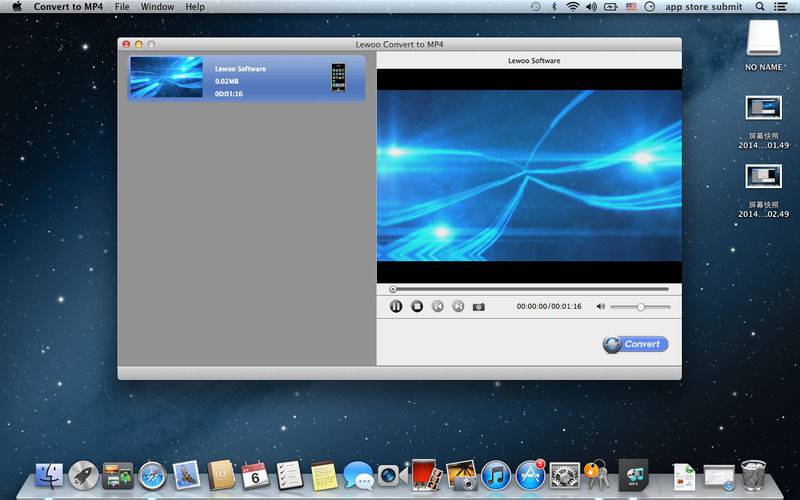Click the Convert button

(635, 344)
